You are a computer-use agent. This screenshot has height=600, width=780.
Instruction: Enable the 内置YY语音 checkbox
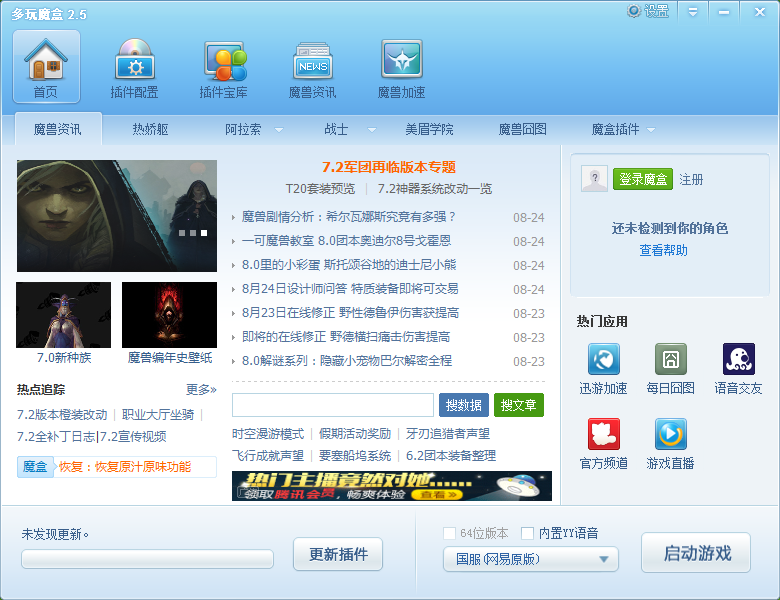point(527,533)
